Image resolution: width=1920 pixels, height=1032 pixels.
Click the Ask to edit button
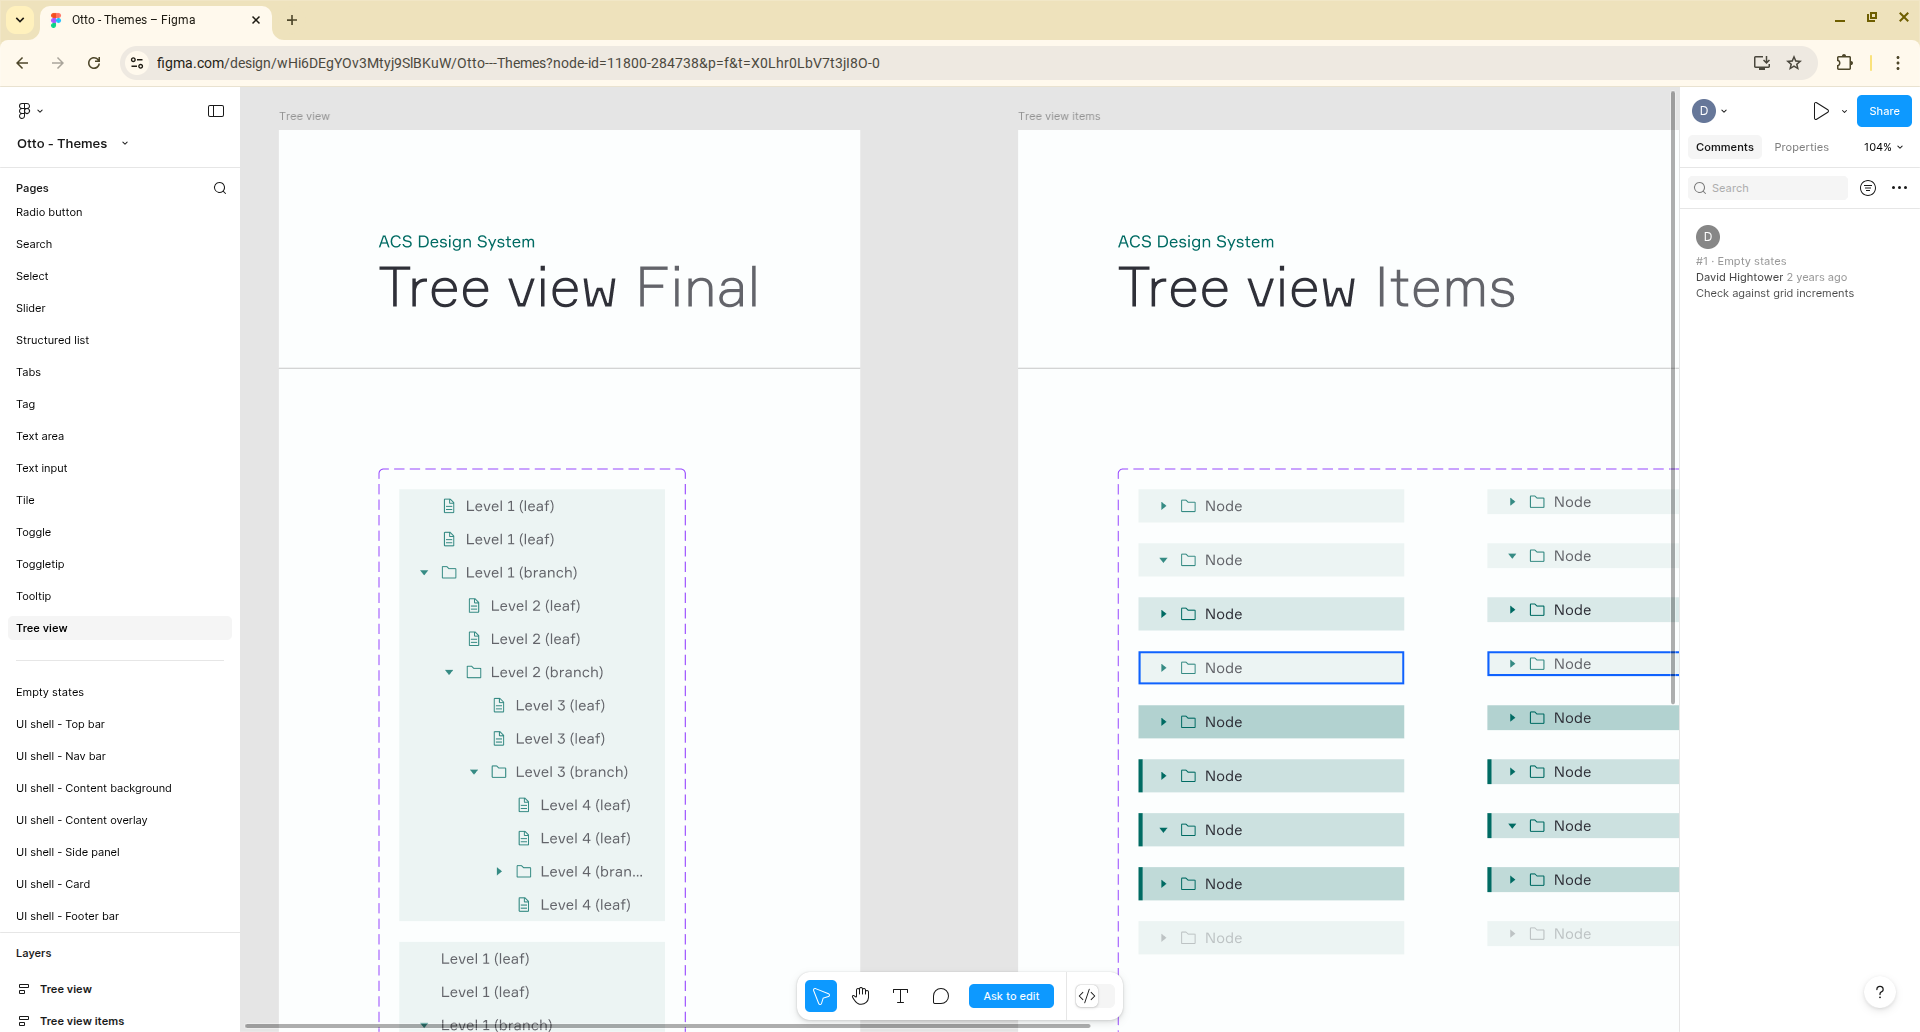(x=1011, y=996)
